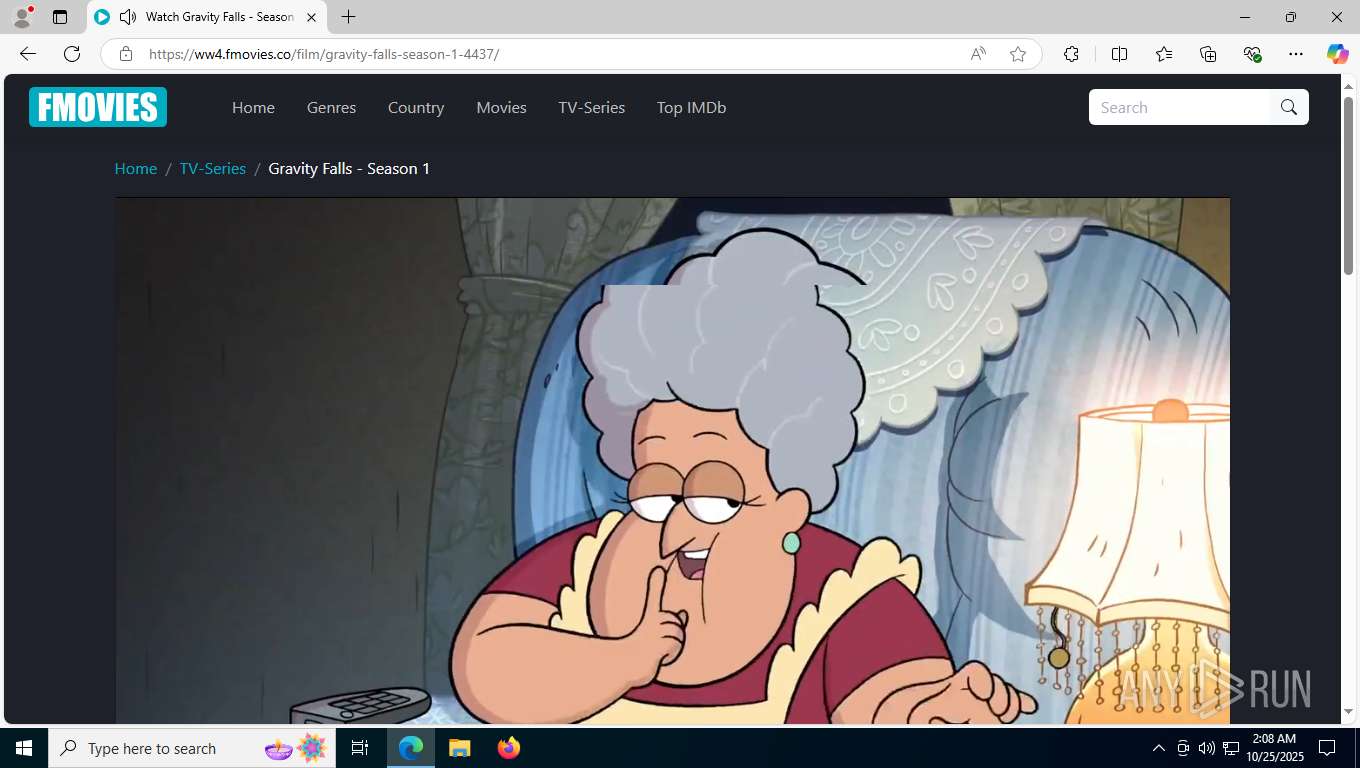1360x768 pixels.
Task: Go to Movies section
Action: 501,107
